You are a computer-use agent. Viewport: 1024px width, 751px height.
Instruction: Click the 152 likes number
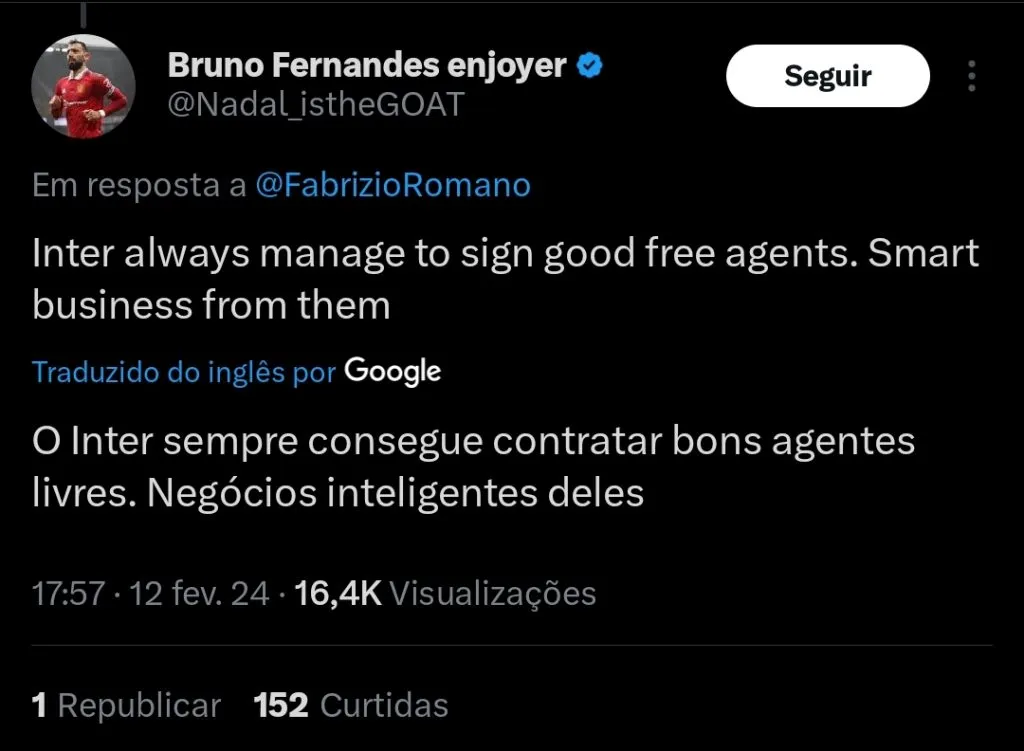[x=281, y=706]
